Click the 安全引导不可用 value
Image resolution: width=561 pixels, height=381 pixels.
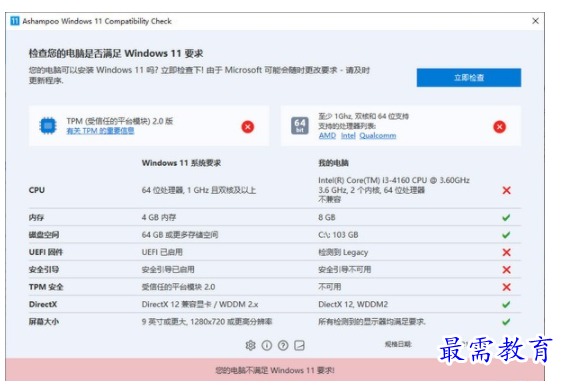tap(345, 270)
